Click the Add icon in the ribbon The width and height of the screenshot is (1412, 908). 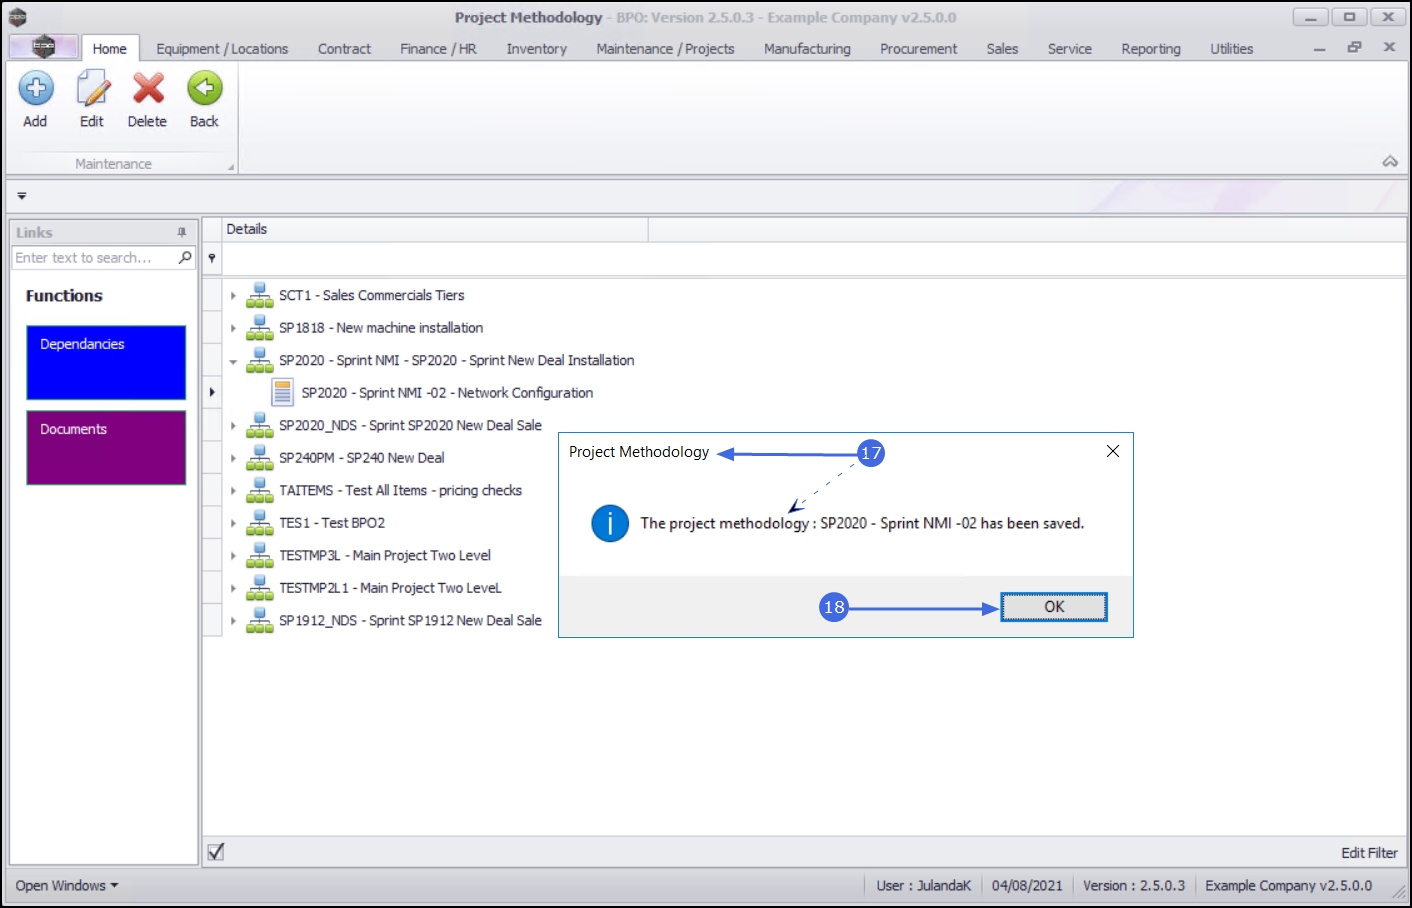click(x=36, y=88)
